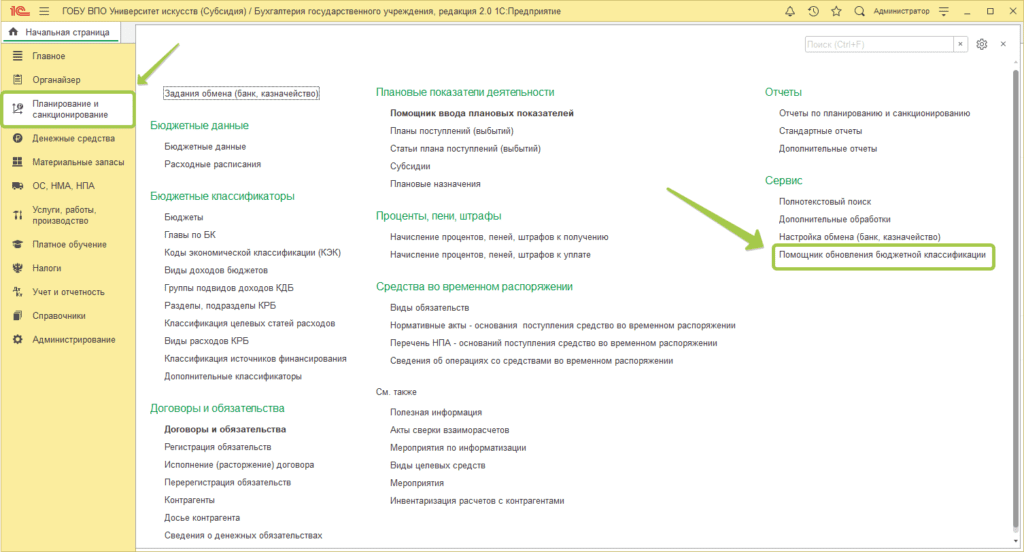Open the history clock icon

click(x=813, y=11)
